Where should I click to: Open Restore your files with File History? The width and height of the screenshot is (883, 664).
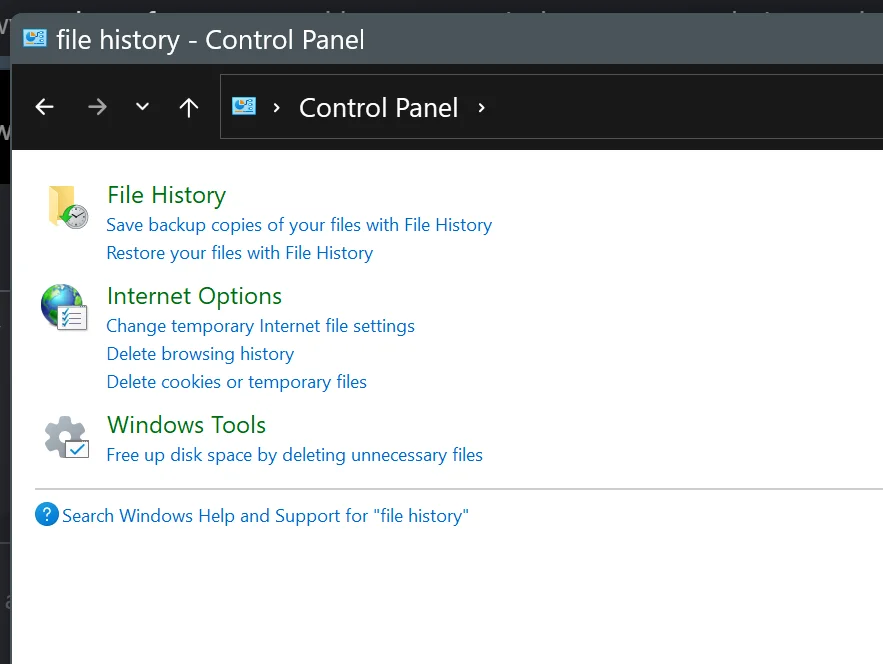(x=239, y=253)
